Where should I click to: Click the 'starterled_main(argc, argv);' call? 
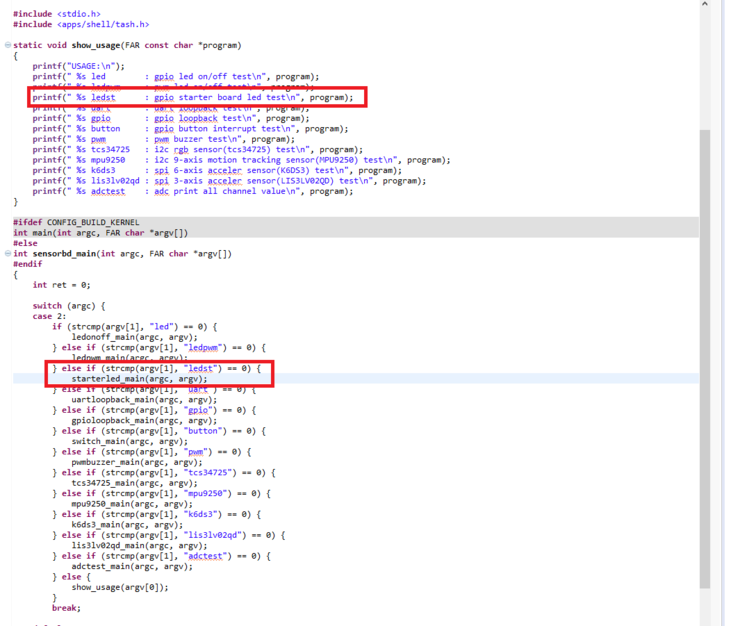[x=139, y=379]
